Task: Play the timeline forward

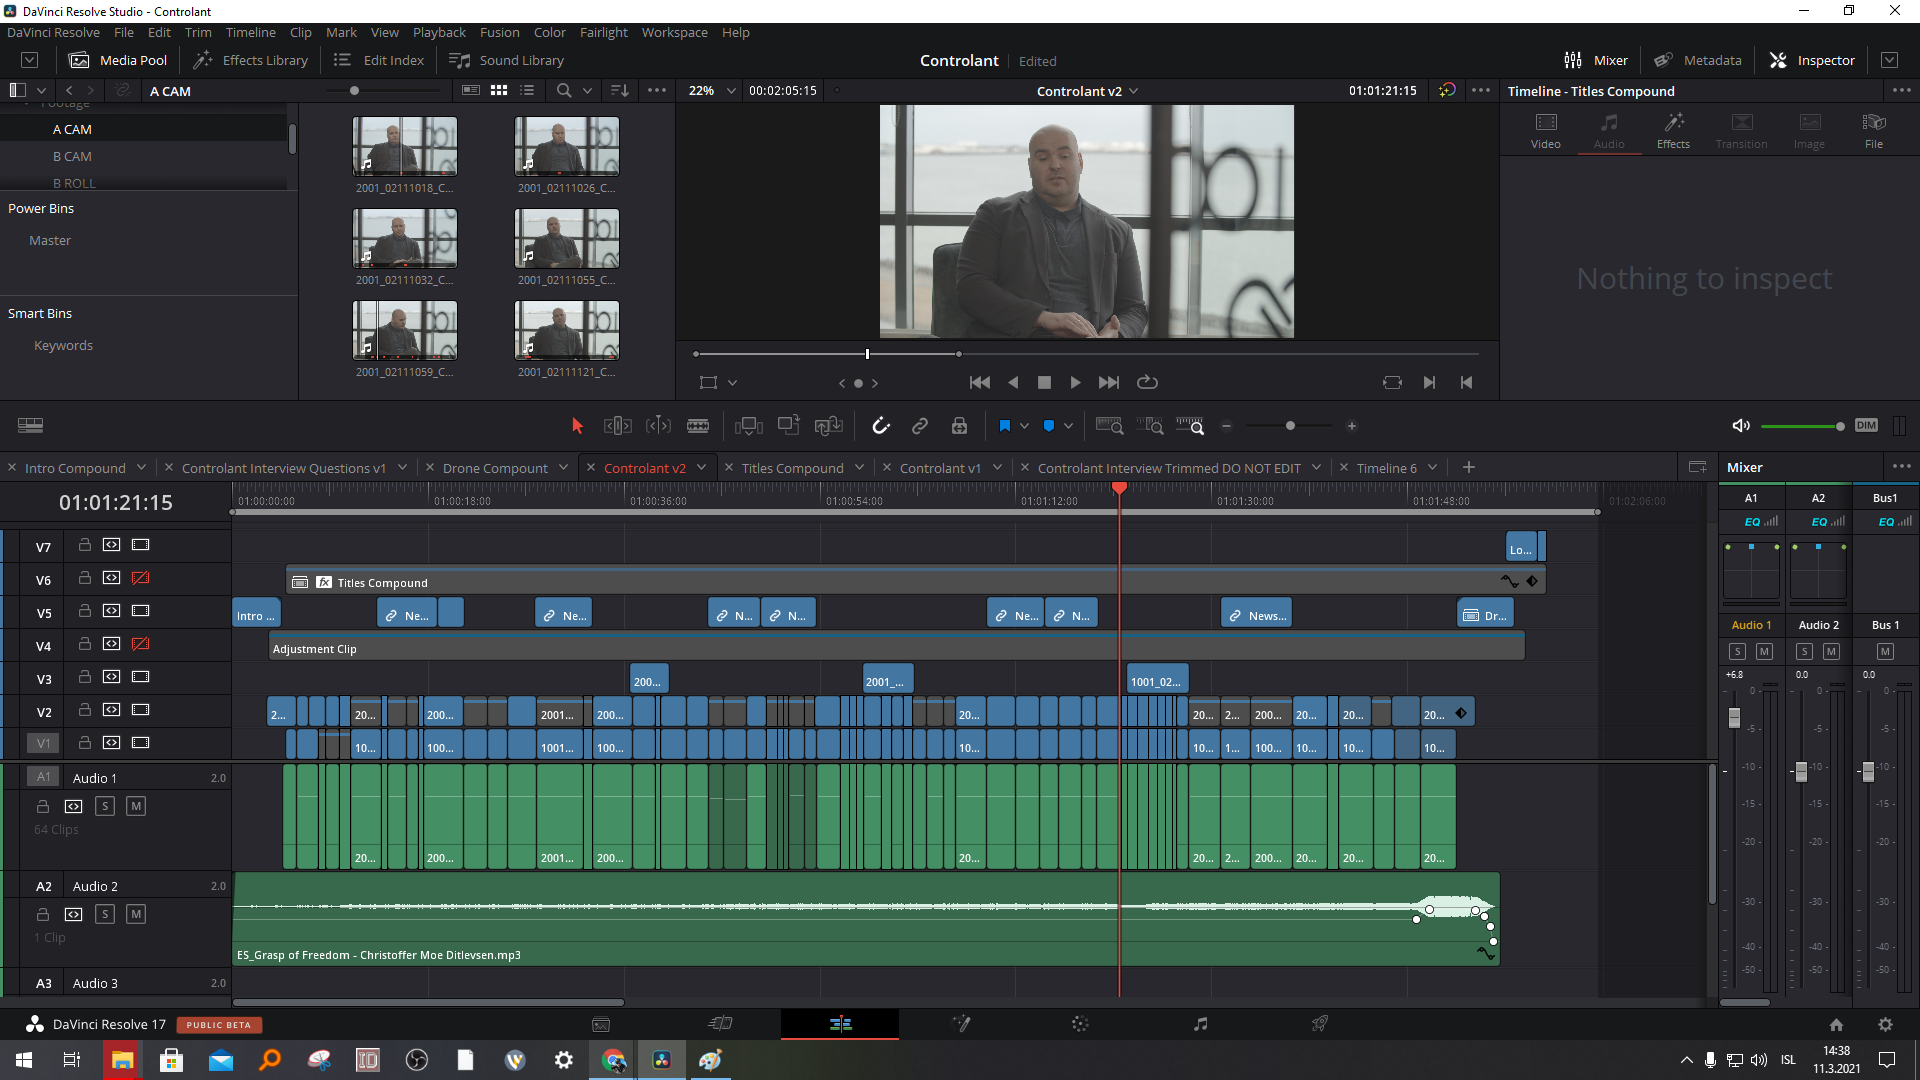Action: click(x=1075, y=382)
